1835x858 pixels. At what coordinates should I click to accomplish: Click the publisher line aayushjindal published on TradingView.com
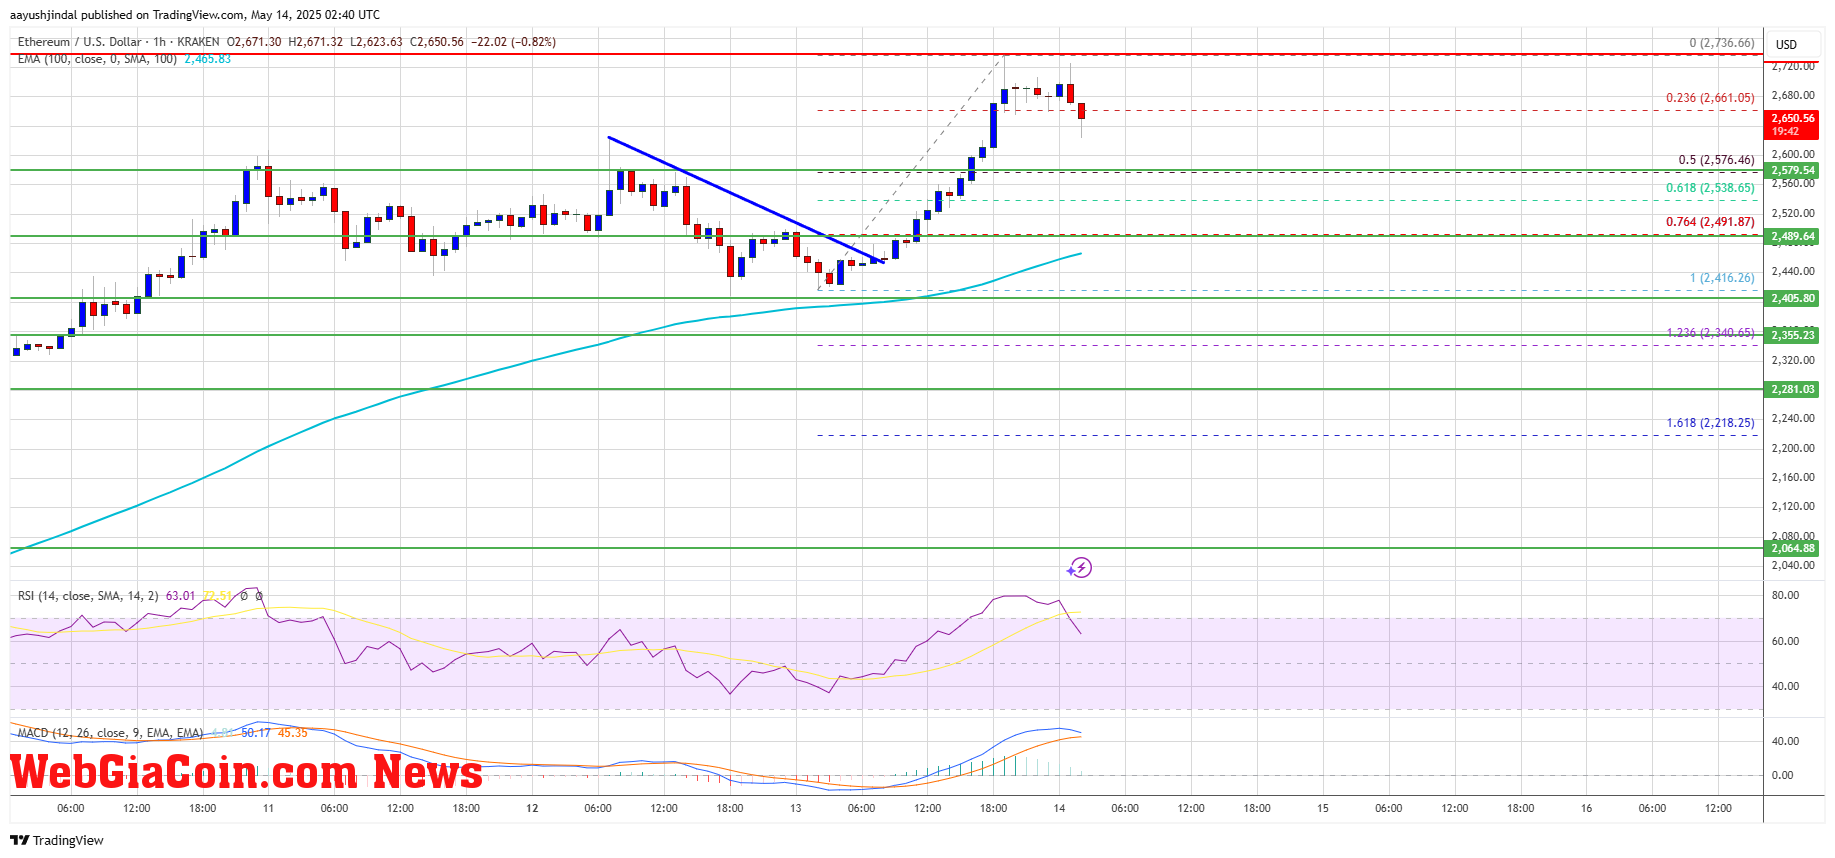(195, 15)
